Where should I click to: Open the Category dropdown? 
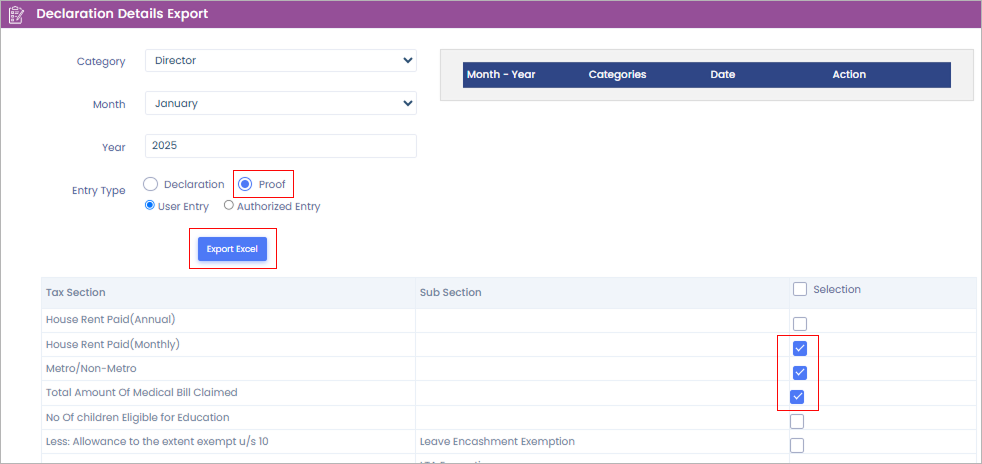pos(280,61)
